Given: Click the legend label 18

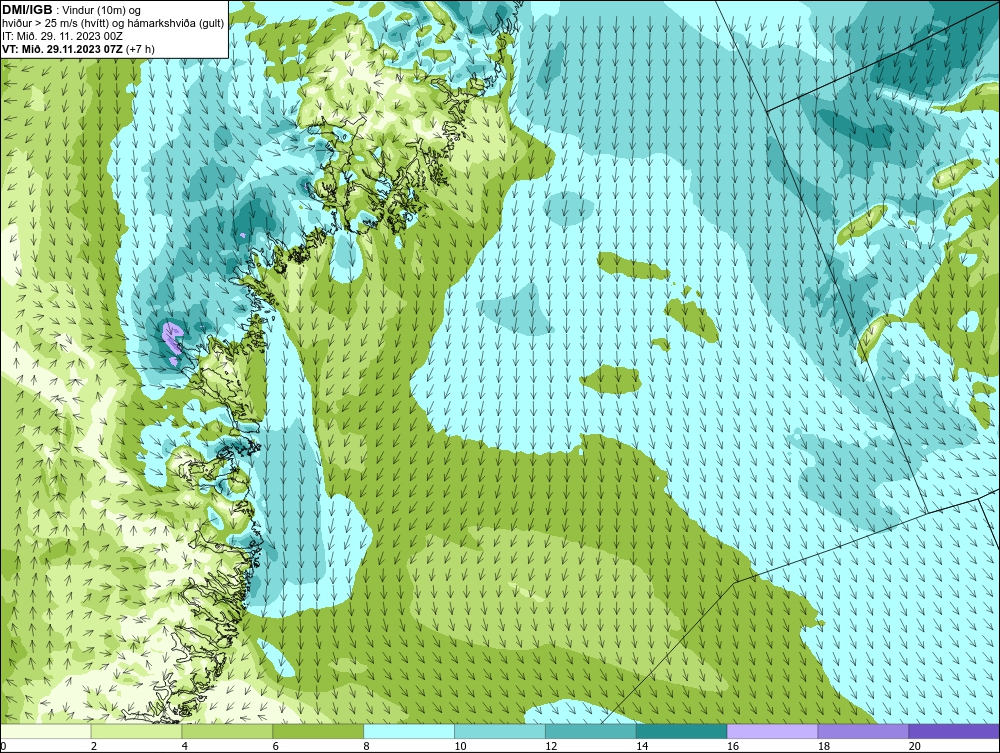Looking at the screenshot, I should pyautogui.click(x=823, y=746).
